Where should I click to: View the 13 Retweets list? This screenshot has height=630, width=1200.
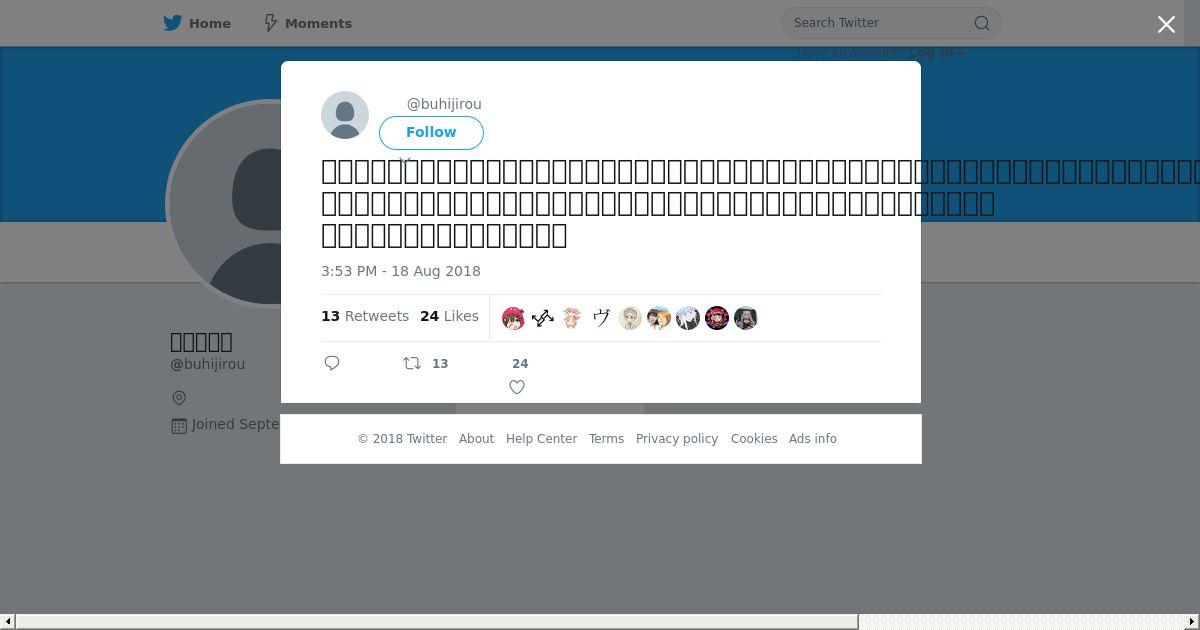(365, 316)
